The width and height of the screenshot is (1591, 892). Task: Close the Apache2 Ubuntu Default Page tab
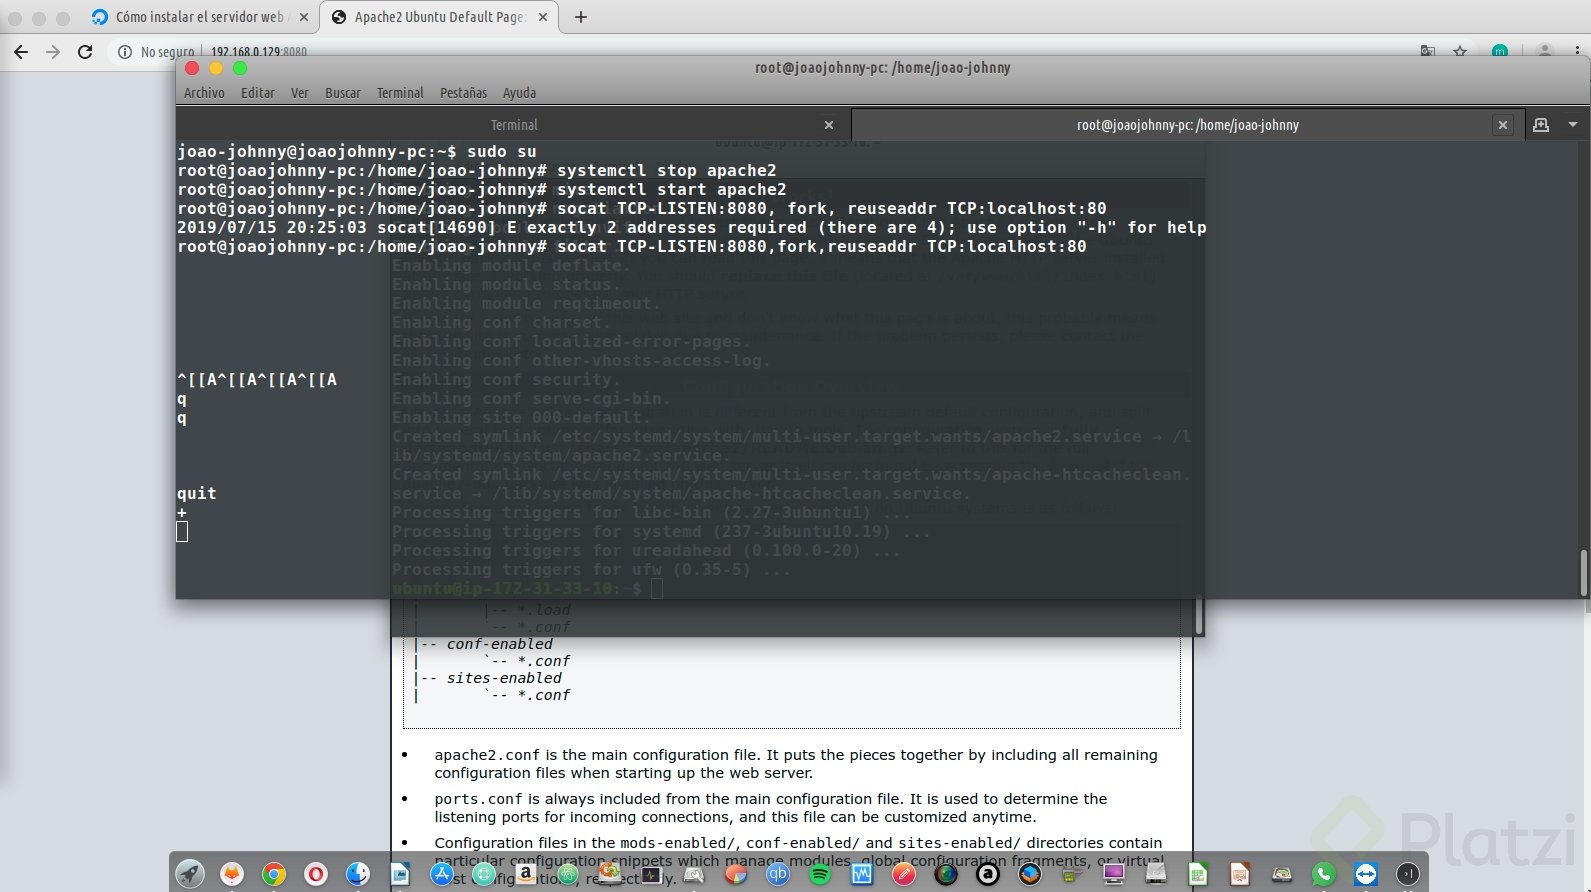coord(543,17)
